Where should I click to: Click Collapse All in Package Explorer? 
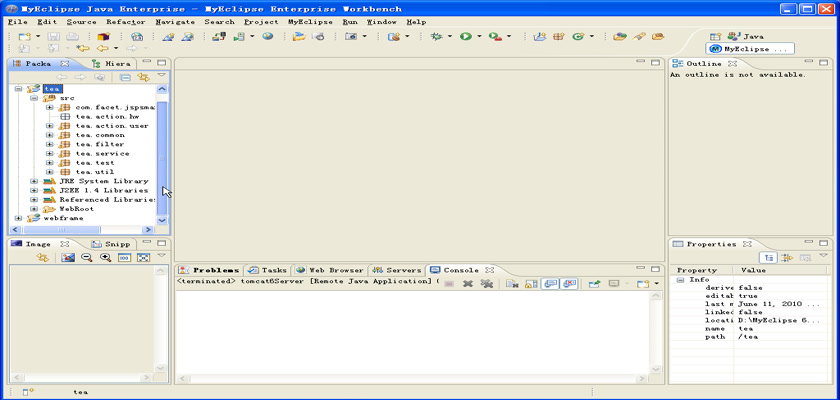coord(125,77)
